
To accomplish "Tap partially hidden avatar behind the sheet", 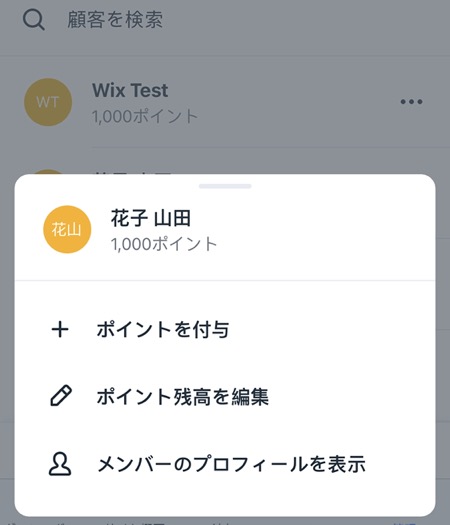I will point(48,172).
